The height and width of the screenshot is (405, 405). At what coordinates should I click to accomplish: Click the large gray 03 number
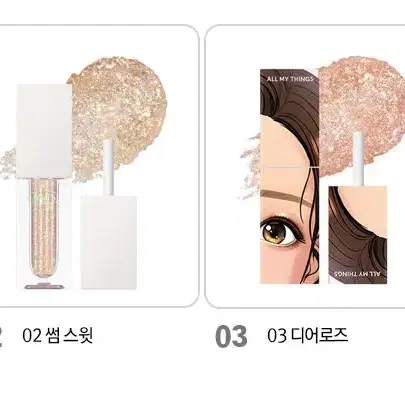coord(231,336)
